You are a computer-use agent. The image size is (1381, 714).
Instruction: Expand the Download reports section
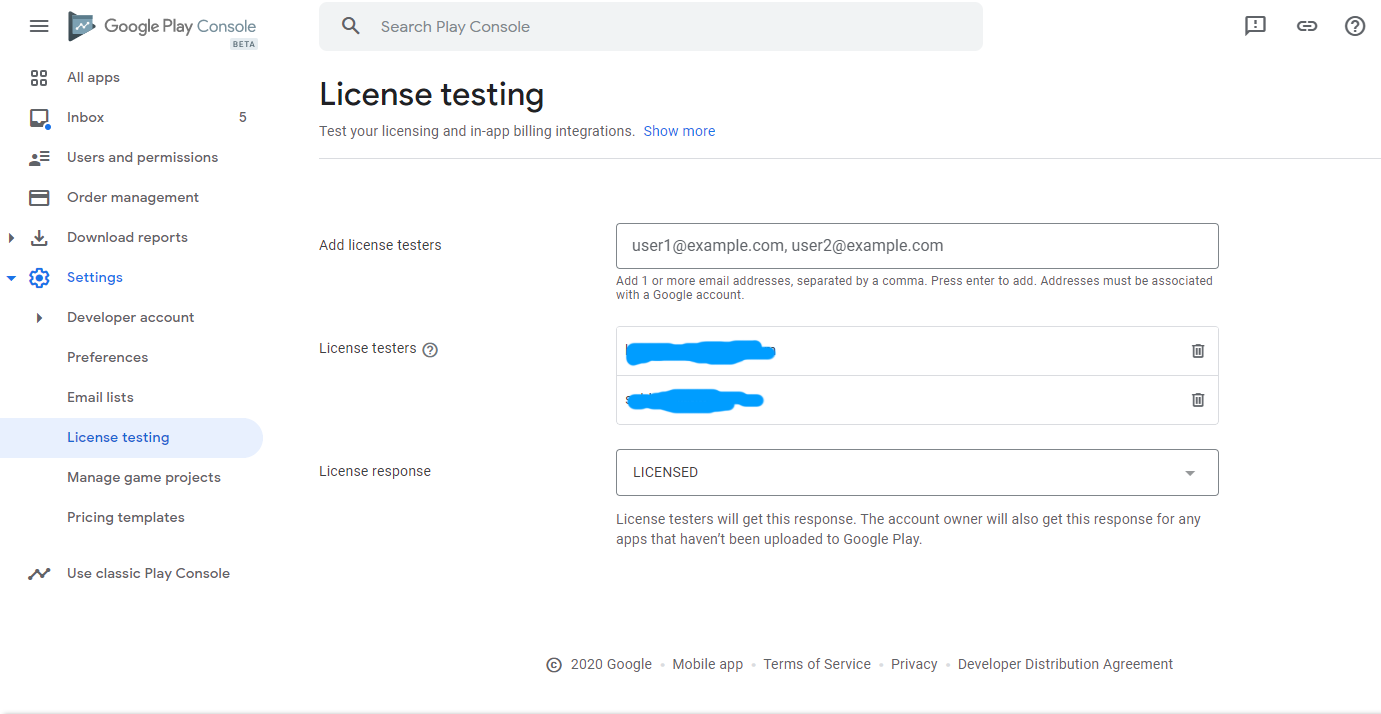pyautogui.click(x=12, y=238)
